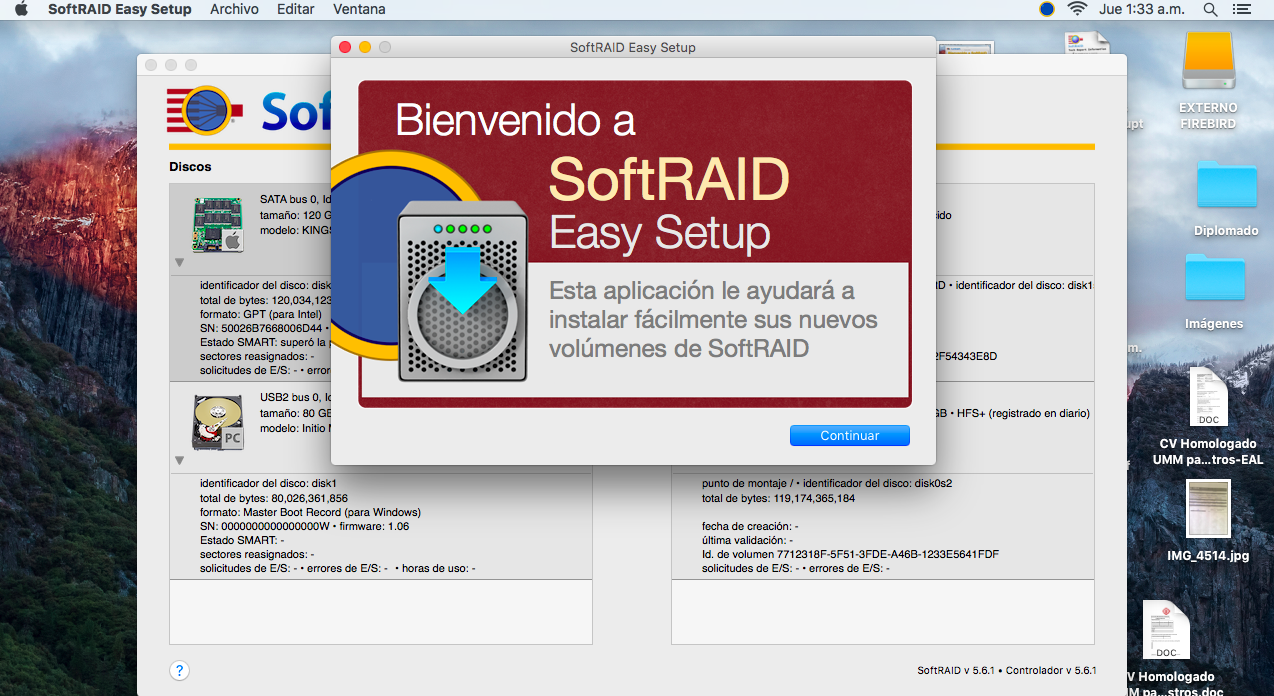This screenshot has height=696, width=1274.
Task: Click the 'total de bytes: 80,026,361,856' line
Action: pos(274,498)
